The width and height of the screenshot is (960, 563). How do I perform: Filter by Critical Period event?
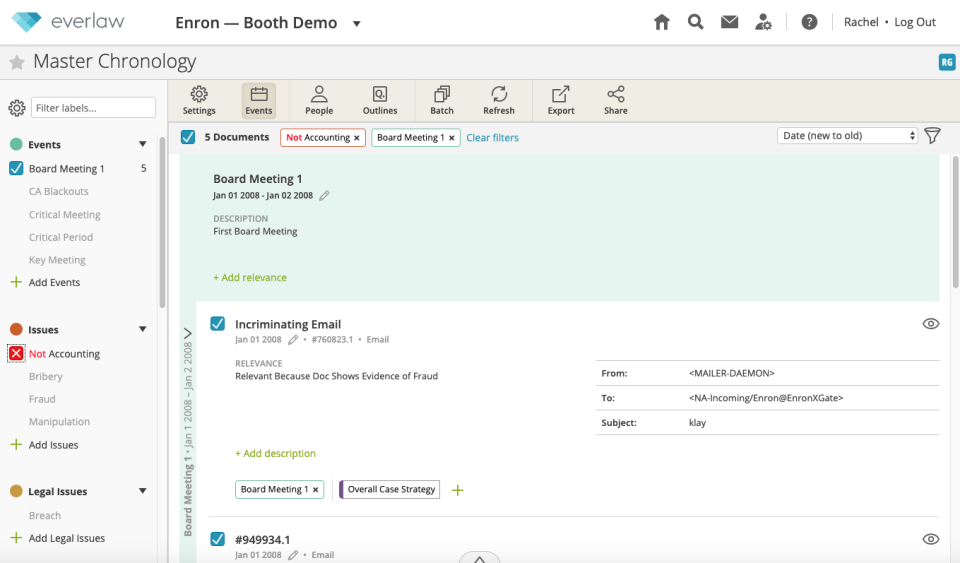click(x=61, y=237)
